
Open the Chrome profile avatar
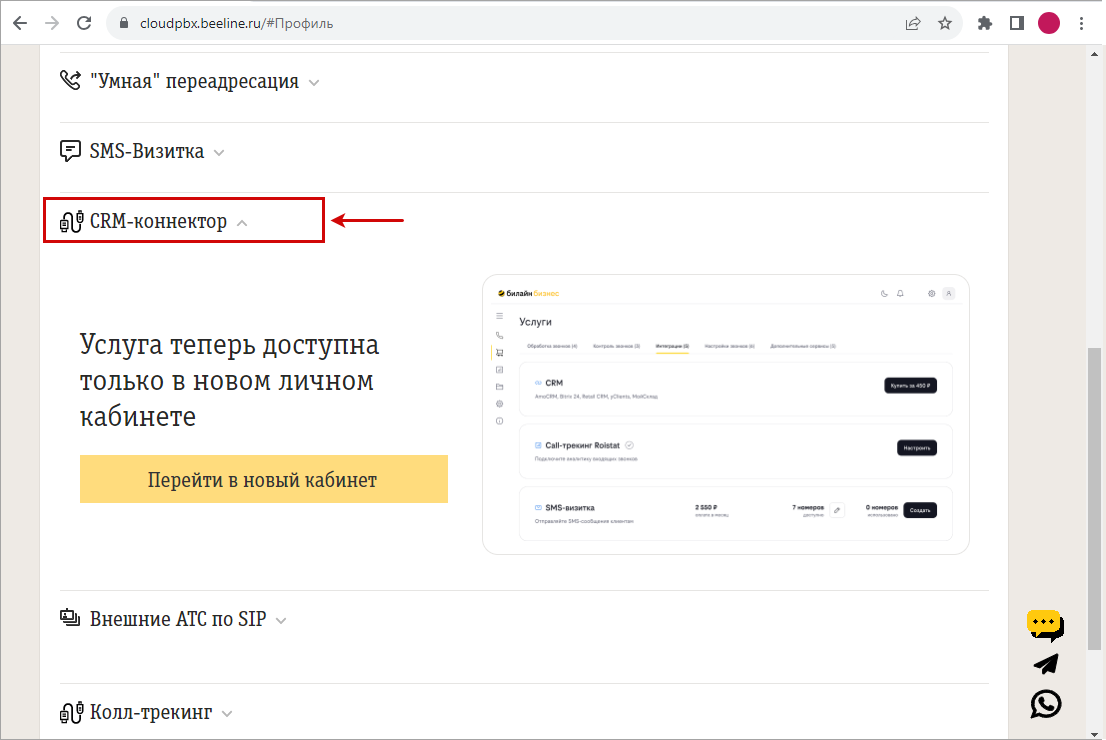1049,23
